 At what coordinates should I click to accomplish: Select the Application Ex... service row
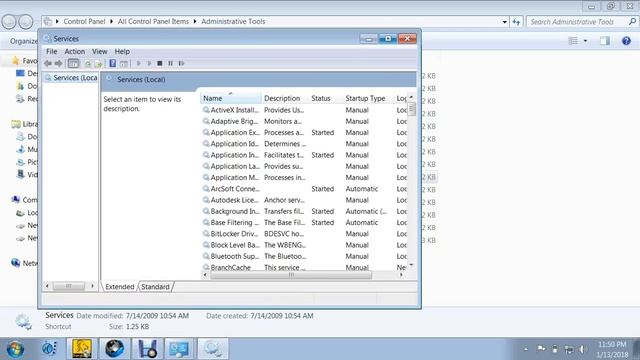point(304,132)
